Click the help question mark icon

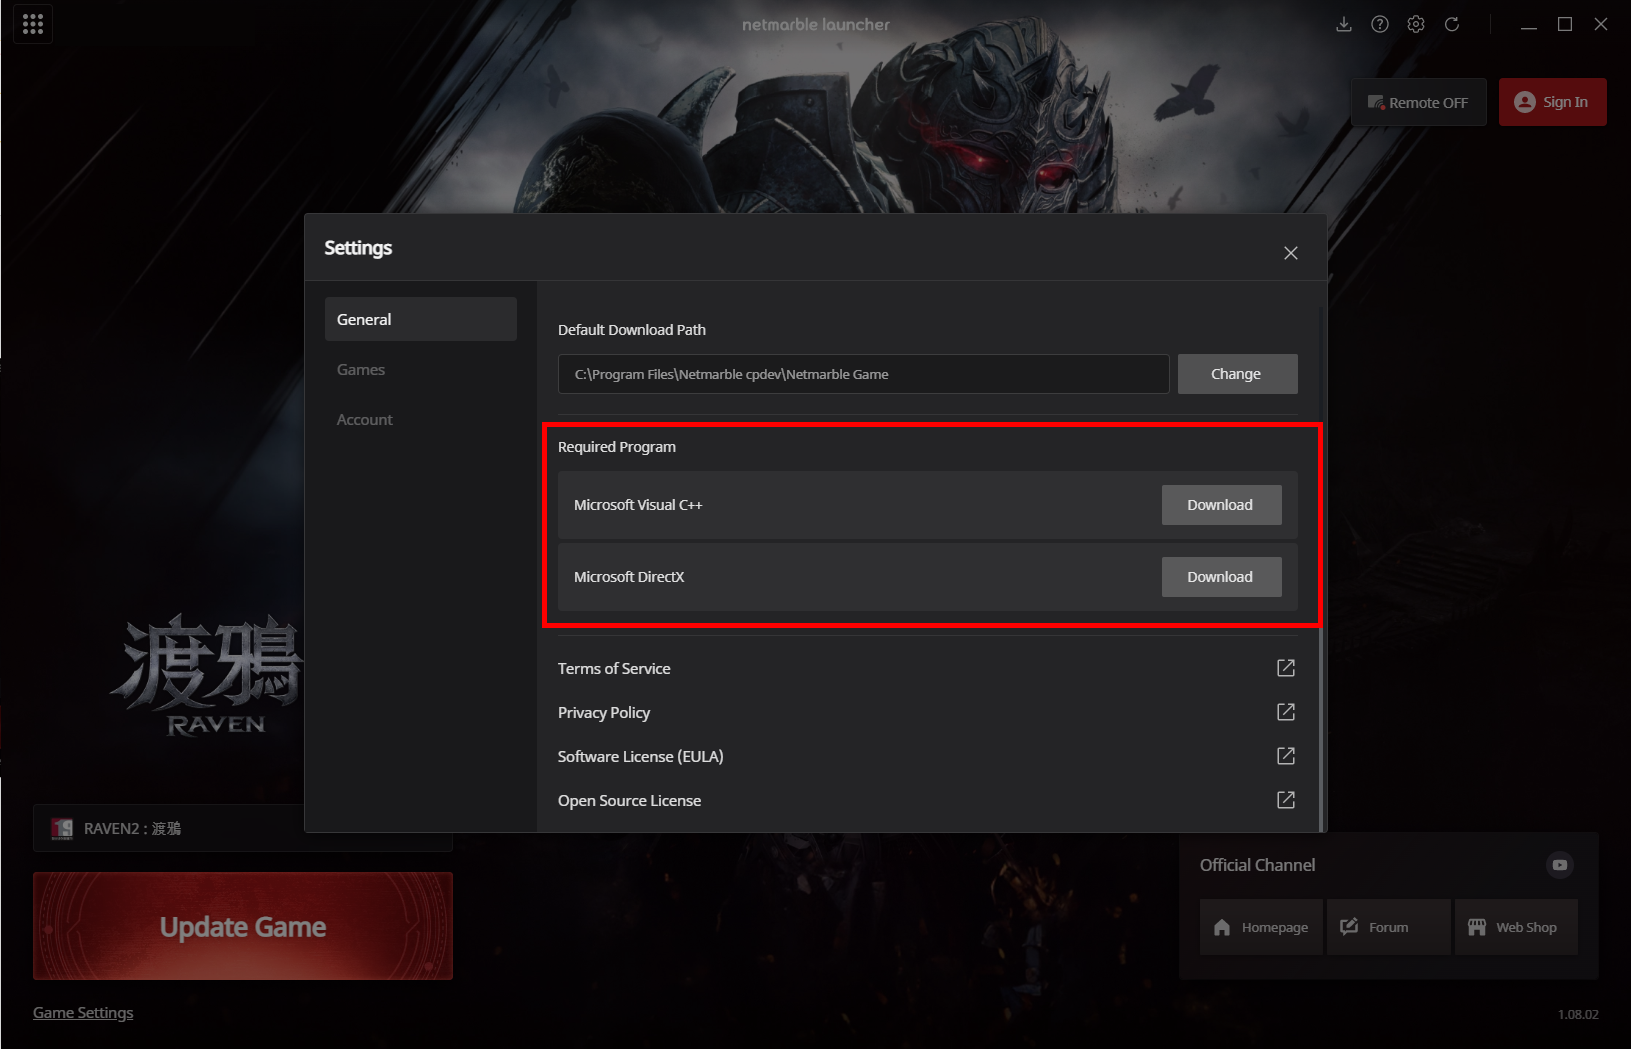click(x=1380, y=24)
